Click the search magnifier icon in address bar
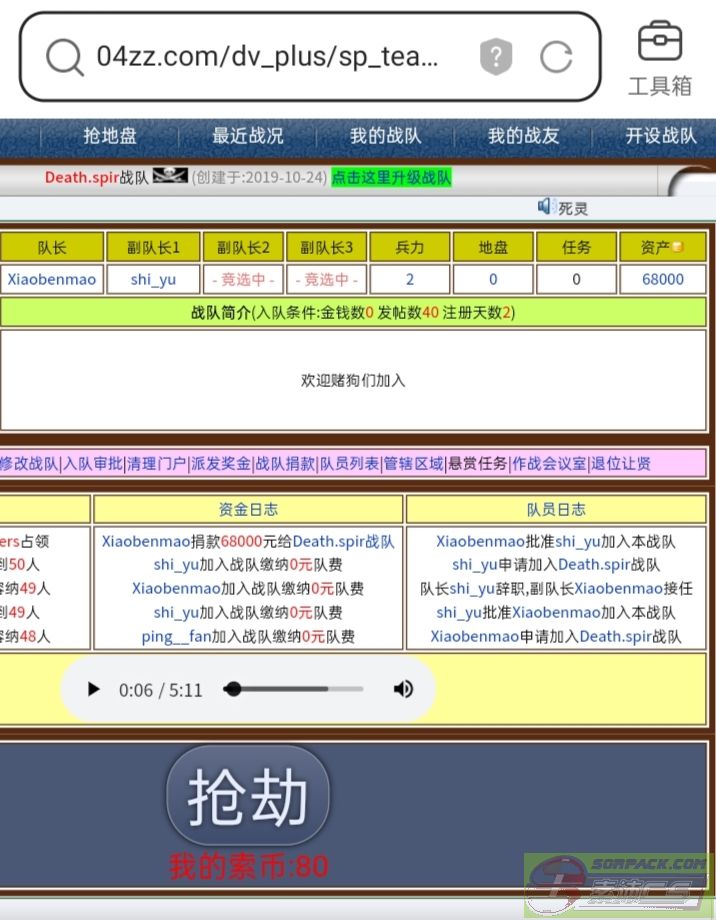Image resolution: width=716 pixels, height=920 pixels. pyautogui.click(x=65, y=57)
